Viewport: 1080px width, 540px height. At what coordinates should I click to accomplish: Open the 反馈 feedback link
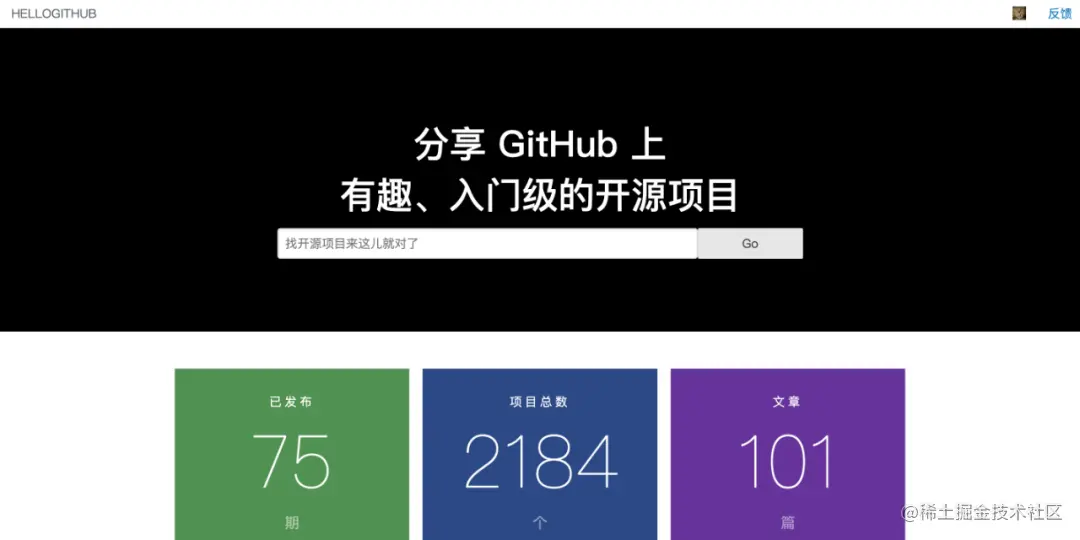point(1059,14)
